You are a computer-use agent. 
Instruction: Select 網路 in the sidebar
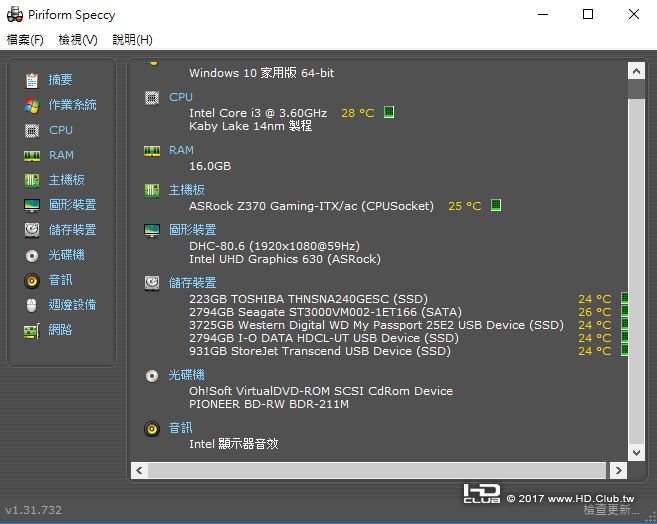point(60,330)
